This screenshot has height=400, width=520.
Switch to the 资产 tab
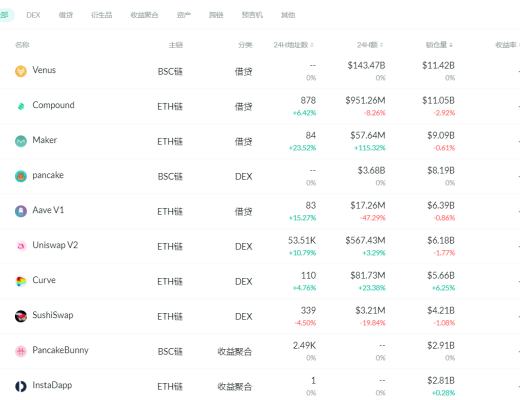[184, 15]
